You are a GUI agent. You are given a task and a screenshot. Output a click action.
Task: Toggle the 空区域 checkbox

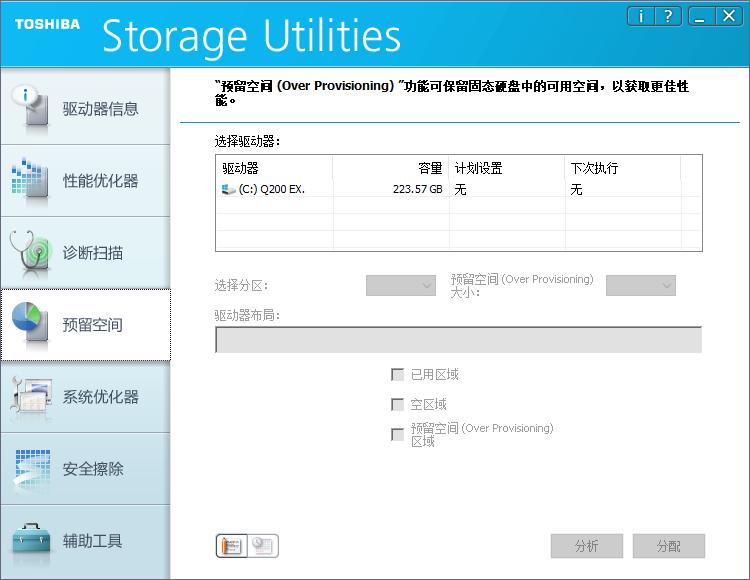398,405
